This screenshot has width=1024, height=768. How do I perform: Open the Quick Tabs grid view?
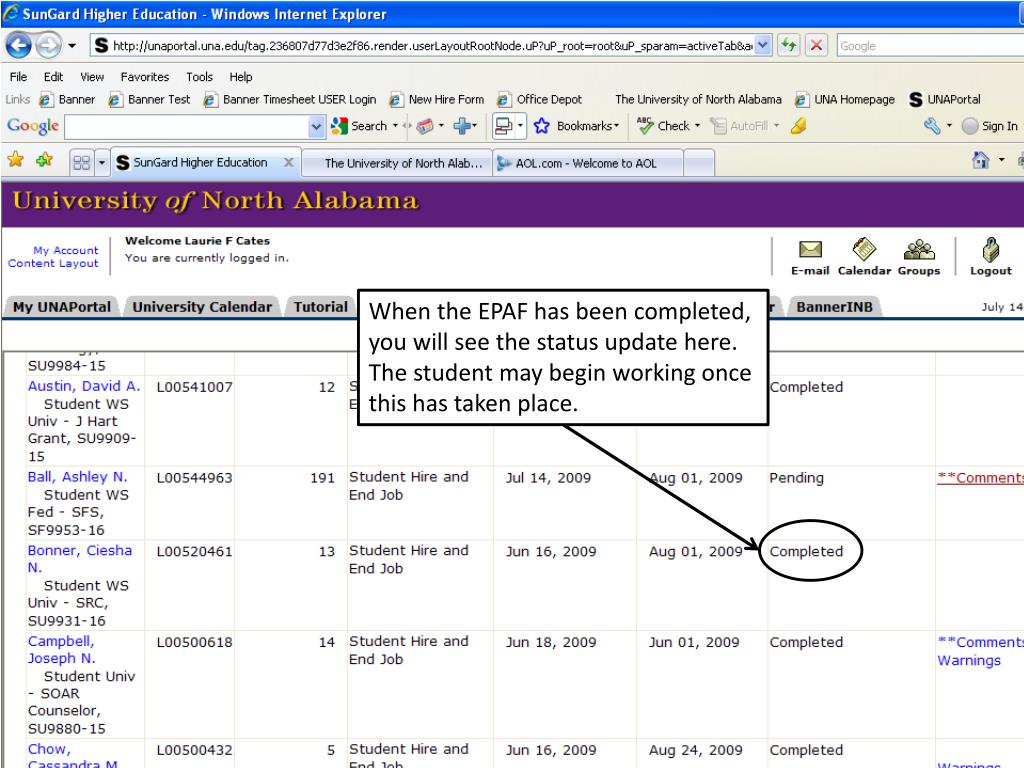82,162
